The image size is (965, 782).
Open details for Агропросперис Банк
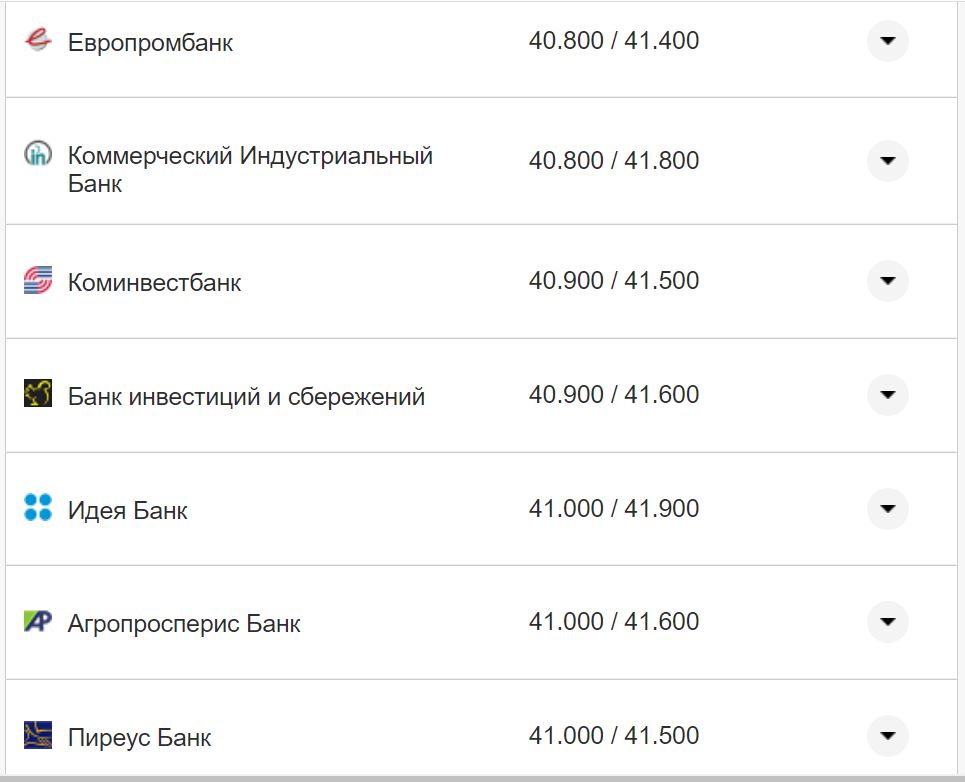click(x=887, y=621)
